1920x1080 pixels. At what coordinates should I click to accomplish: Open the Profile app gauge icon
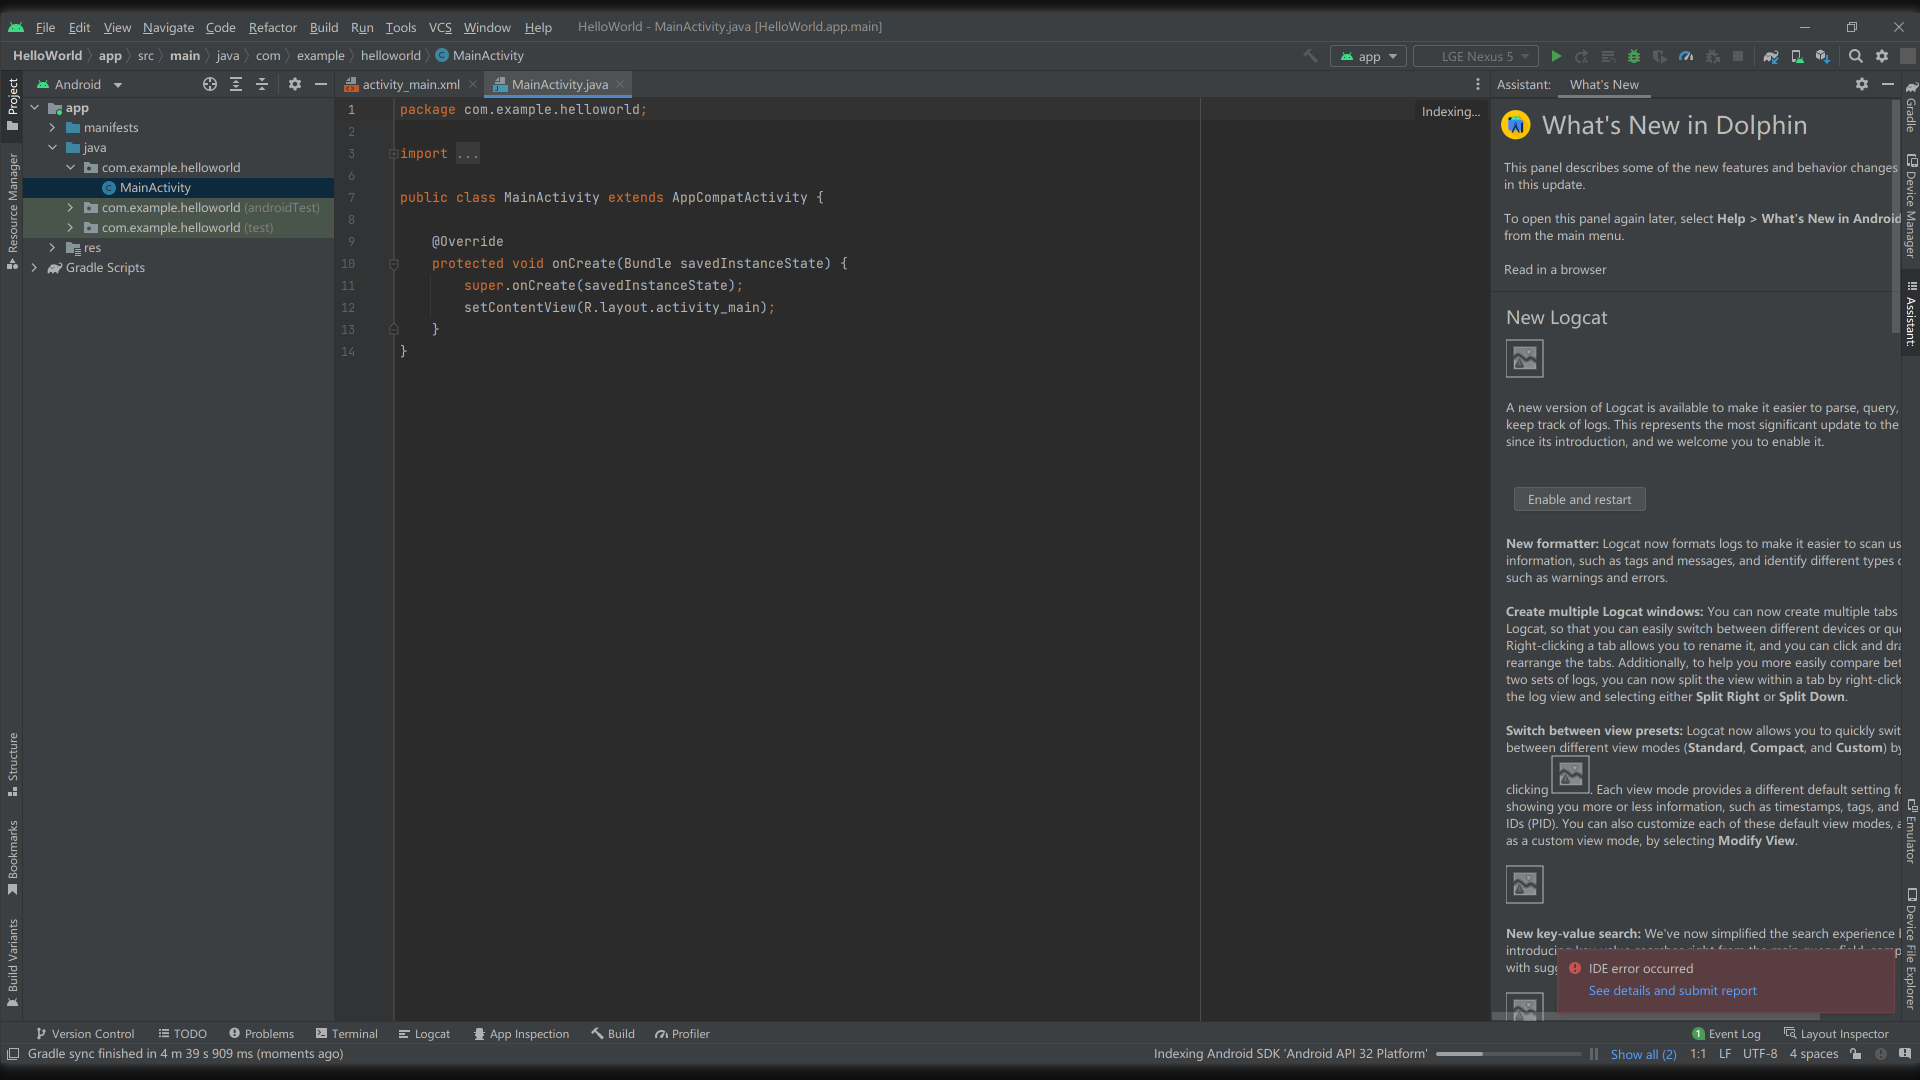pos(1686,57)
